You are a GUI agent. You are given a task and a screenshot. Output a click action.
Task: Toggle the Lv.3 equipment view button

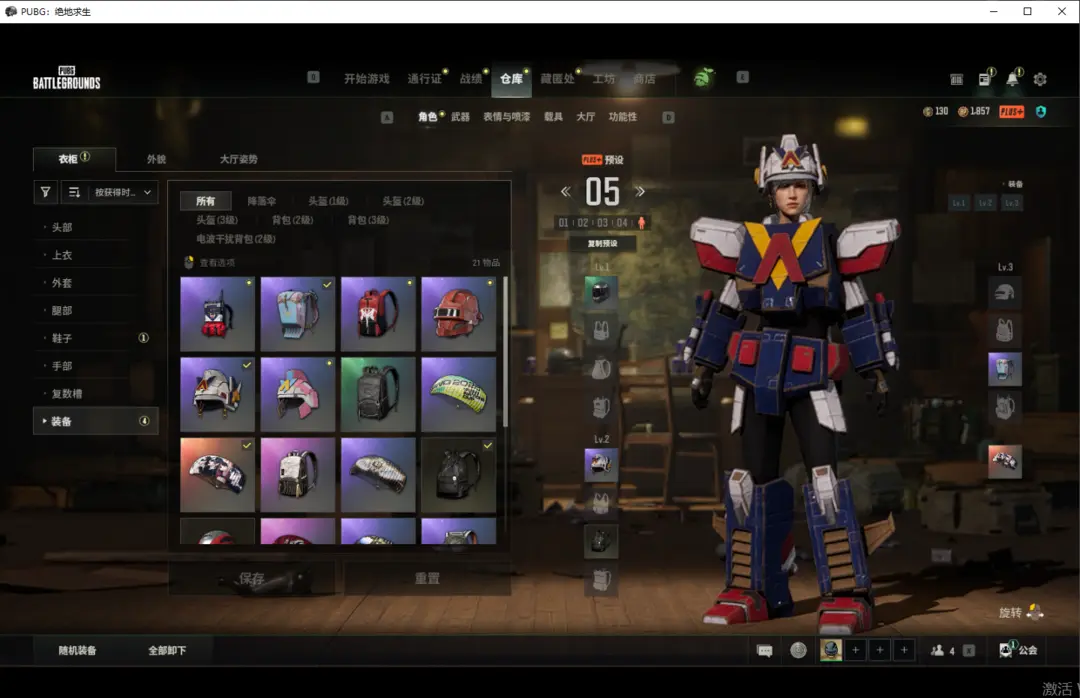[1011, 203]
